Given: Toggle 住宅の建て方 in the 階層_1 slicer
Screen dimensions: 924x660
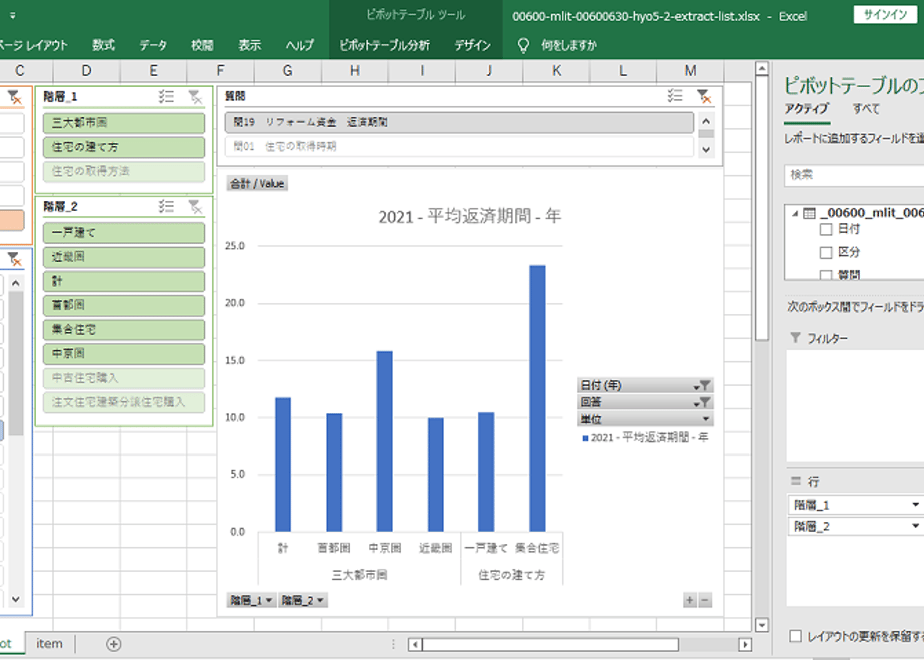Looking at the screenshot, I should click(x=124, y=147).
